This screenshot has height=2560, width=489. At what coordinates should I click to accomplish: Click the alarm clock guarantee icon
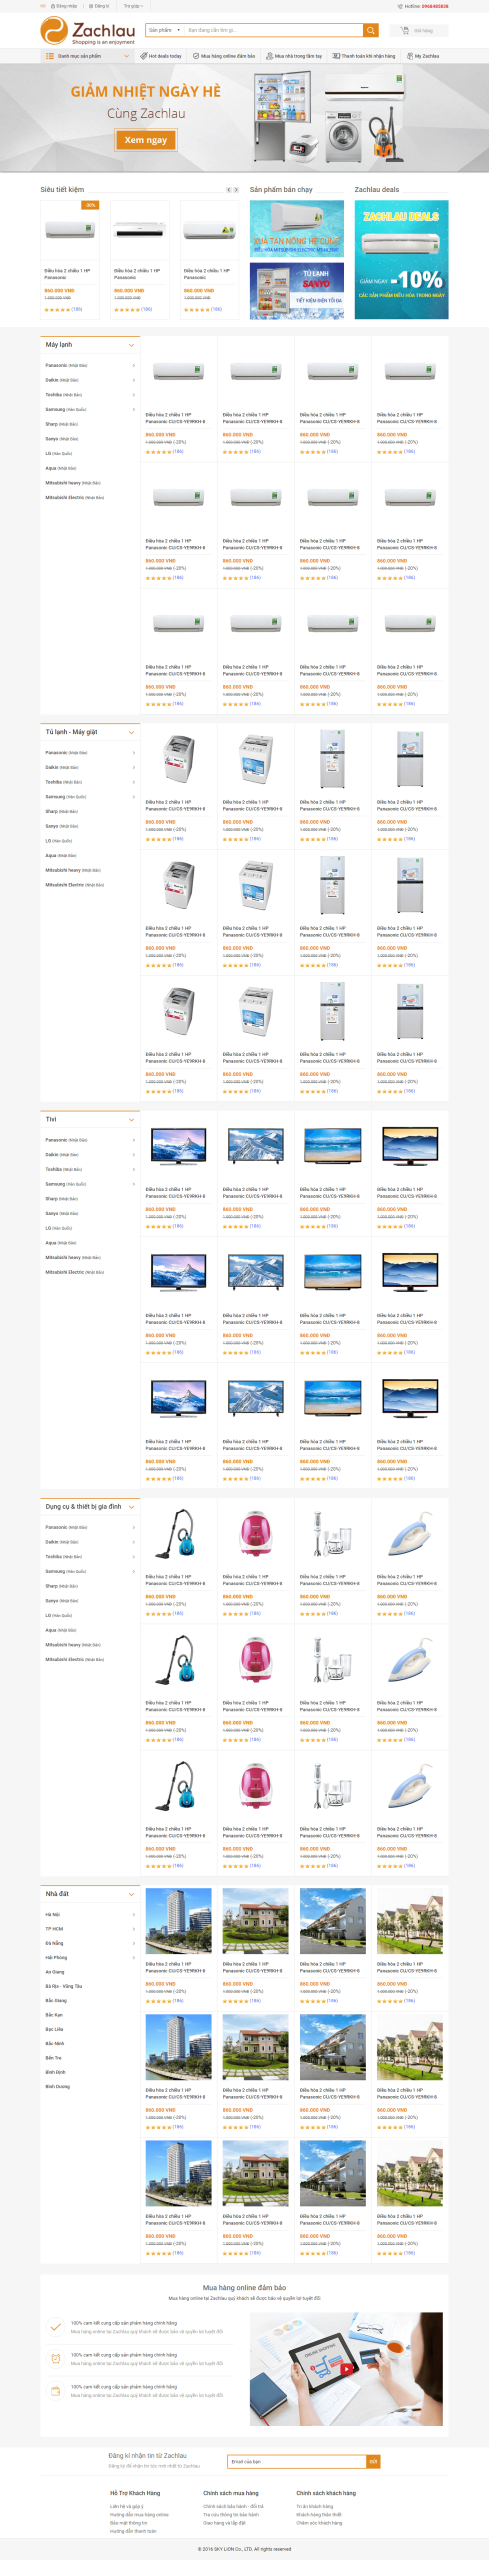pos(55,2359)
